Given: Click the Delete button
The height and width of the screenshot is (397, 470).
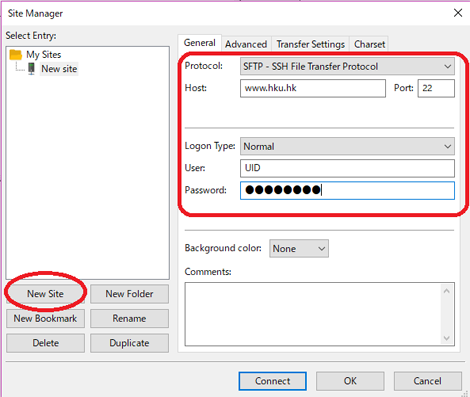Looking at the screenshot, I should click(x=45, y=343).
